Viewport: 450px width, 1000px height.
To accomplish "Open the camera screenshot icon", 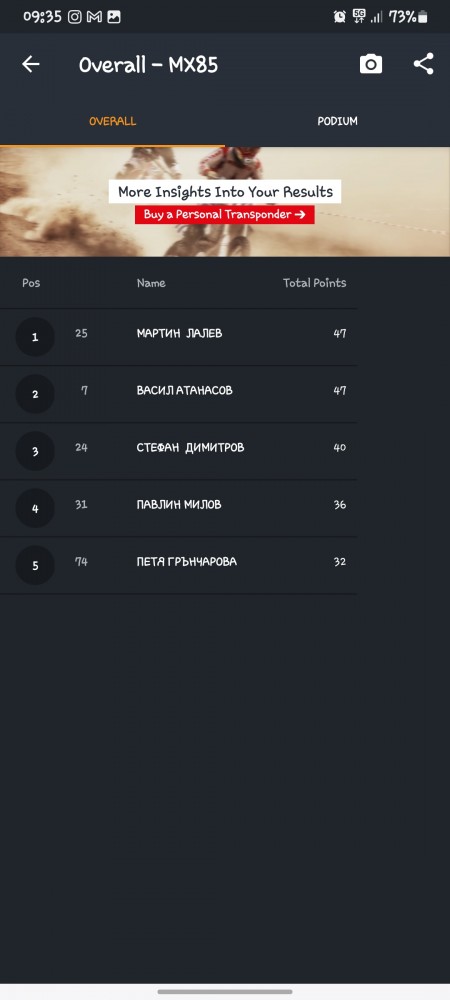I will click(x=371, y=64).
